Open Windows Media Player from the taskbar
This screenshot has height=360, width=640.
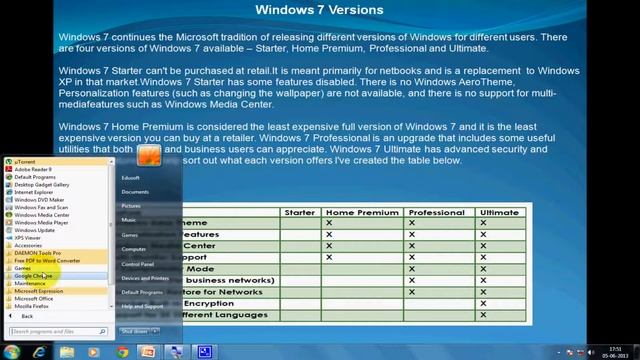94,352
